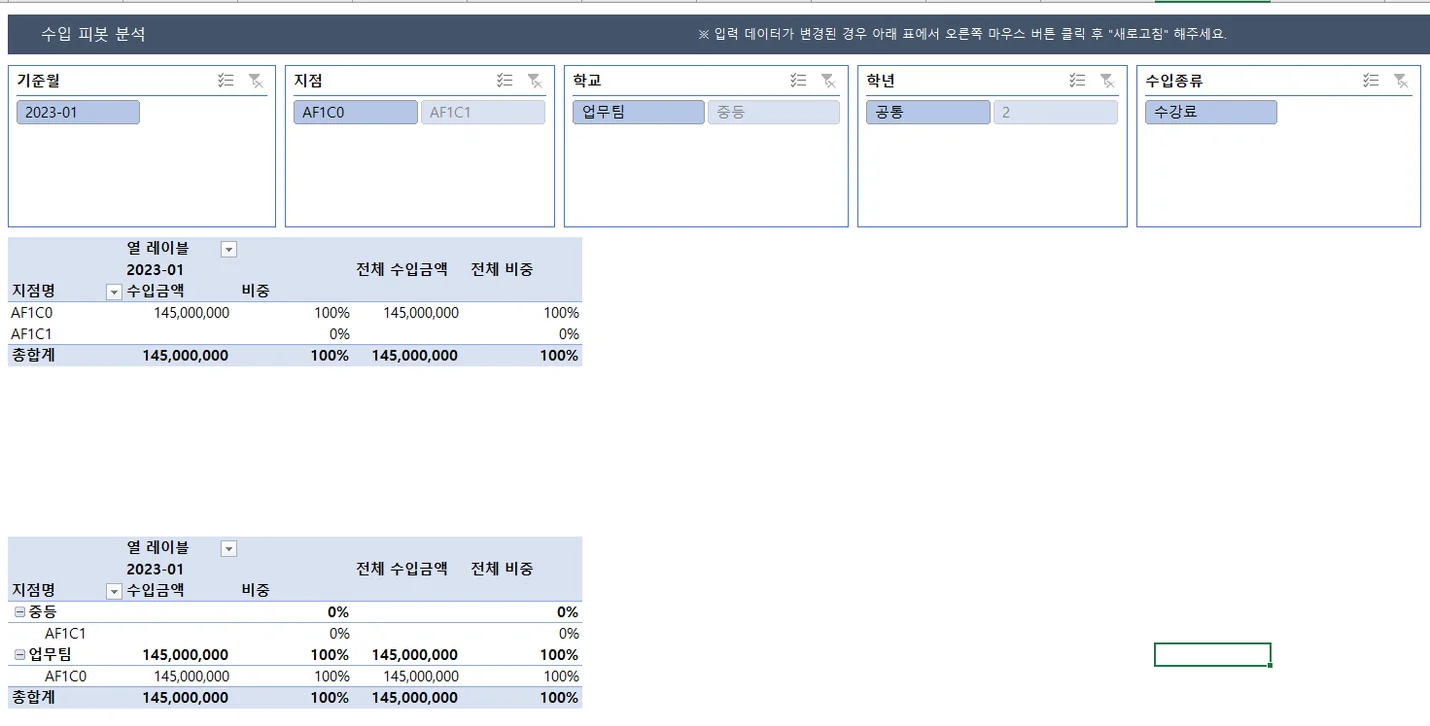1430x726 pixels.
Task: Select the dimmed AF1C1 slicer item
Action: coord(483,112)
